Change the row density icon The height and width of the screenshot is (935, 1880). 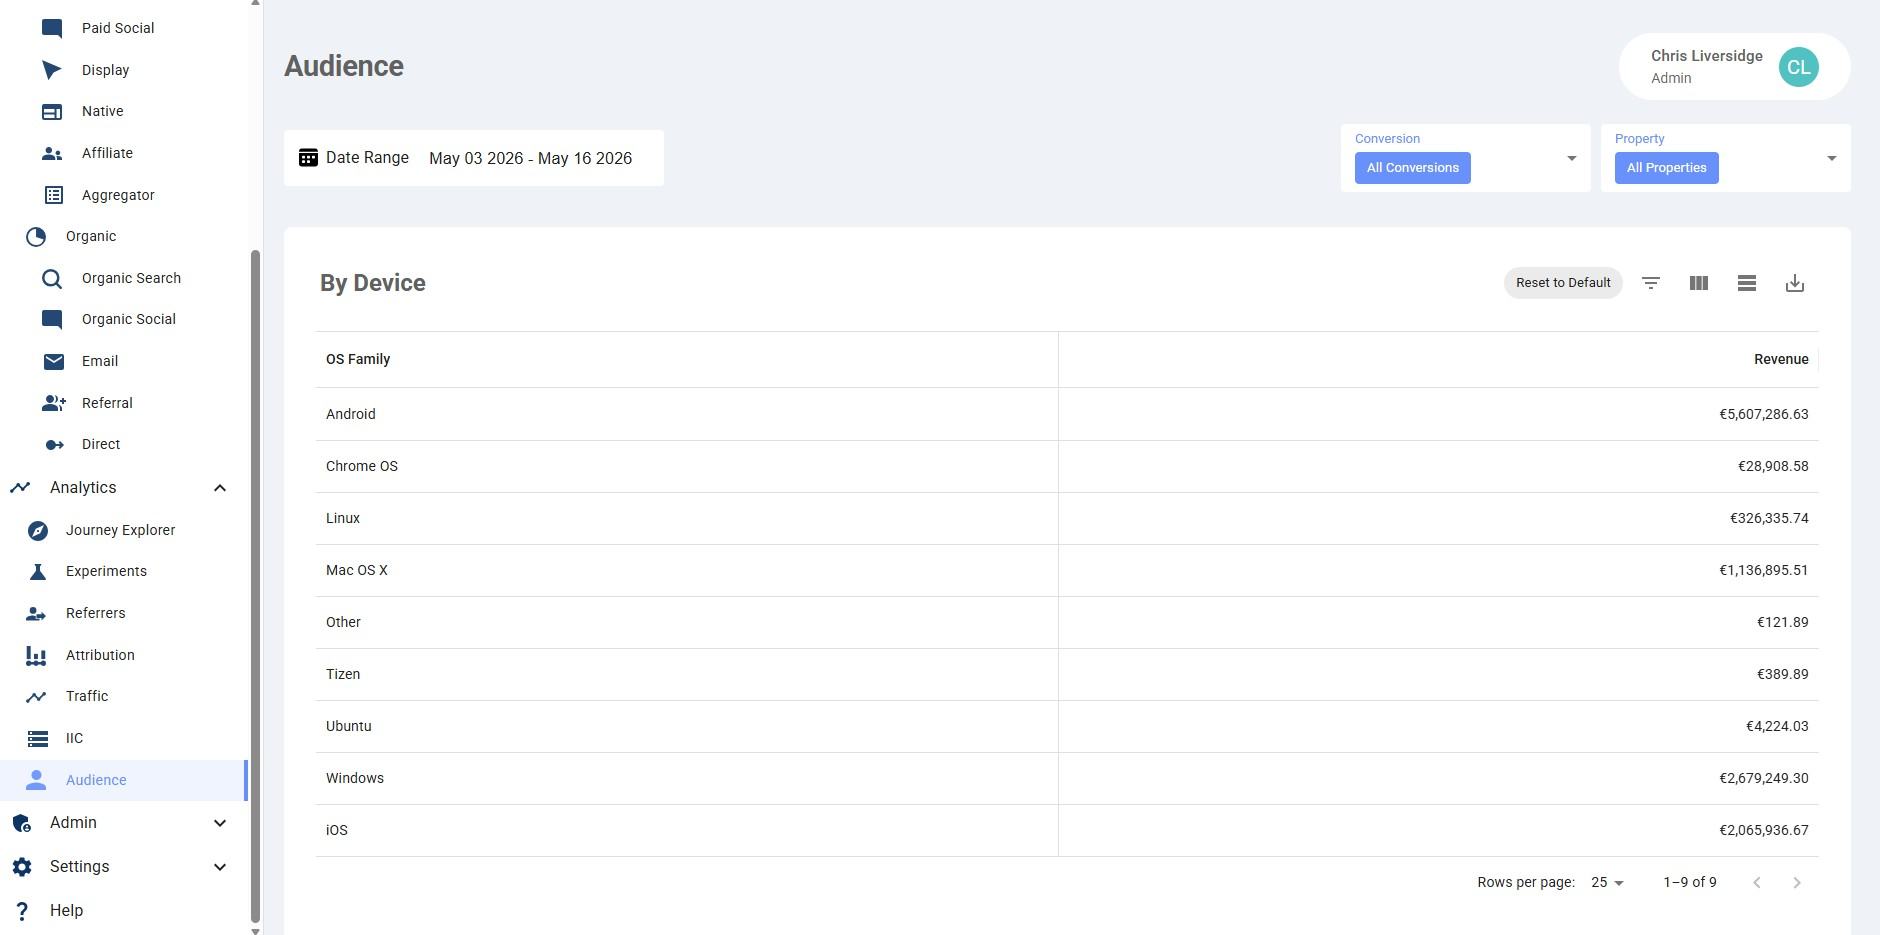[1747, 283]
